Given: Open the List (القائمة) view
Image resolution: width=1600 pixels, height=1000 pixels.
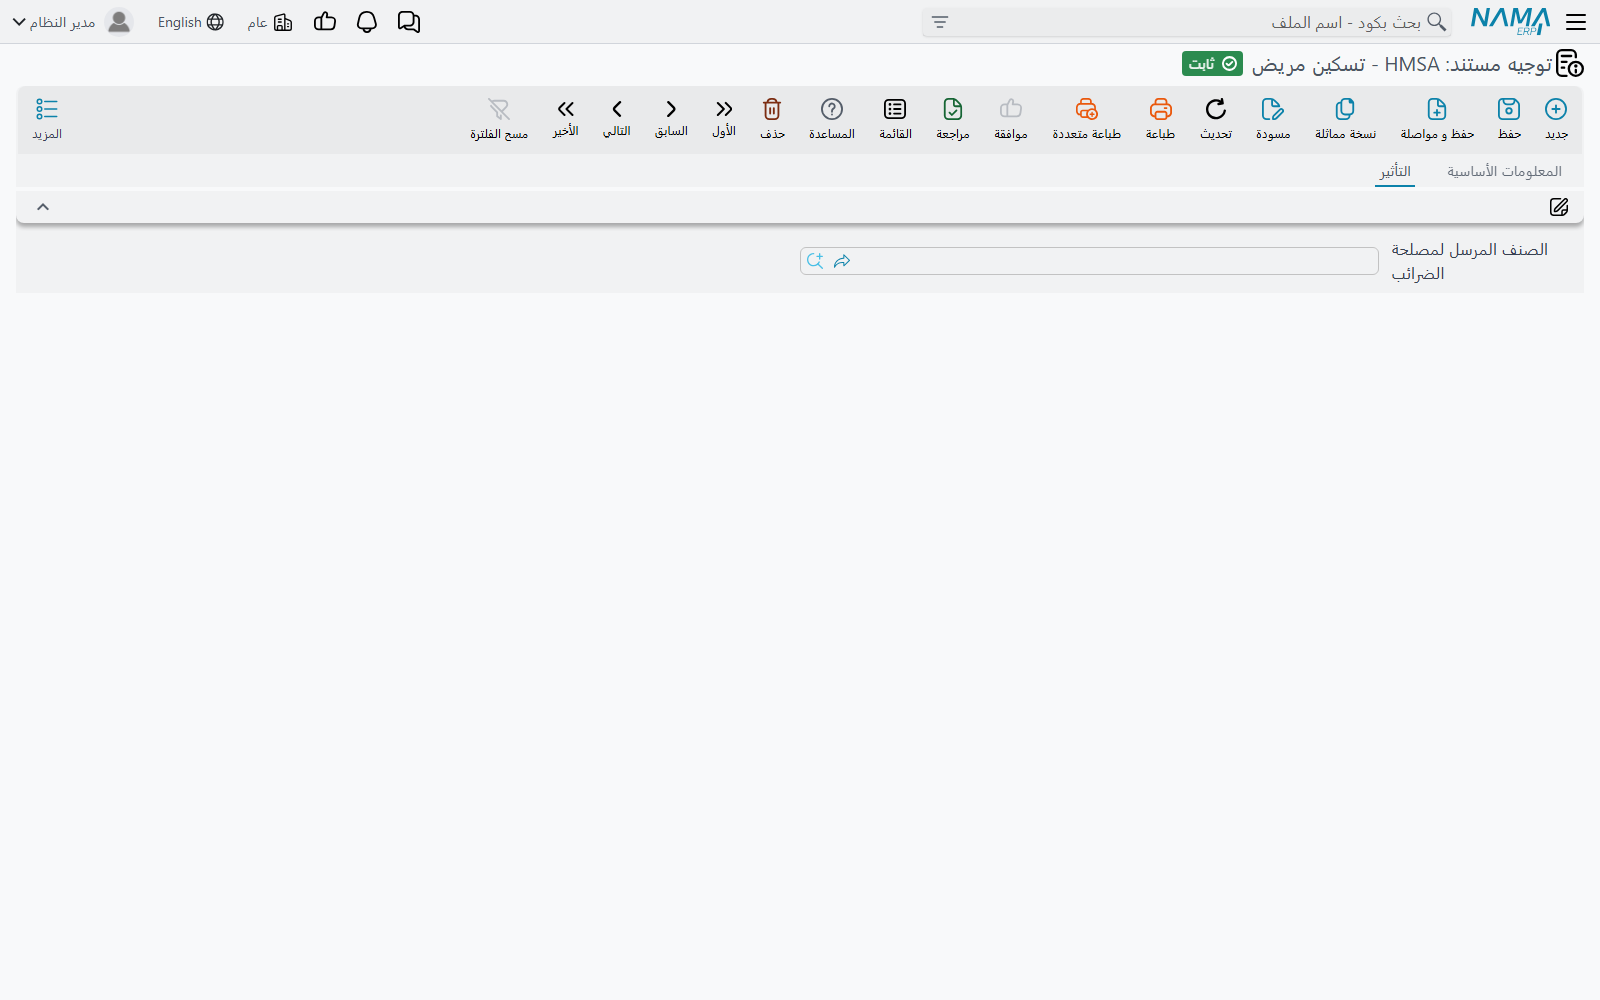Looking at the screenshot, I should pos(895,118).
